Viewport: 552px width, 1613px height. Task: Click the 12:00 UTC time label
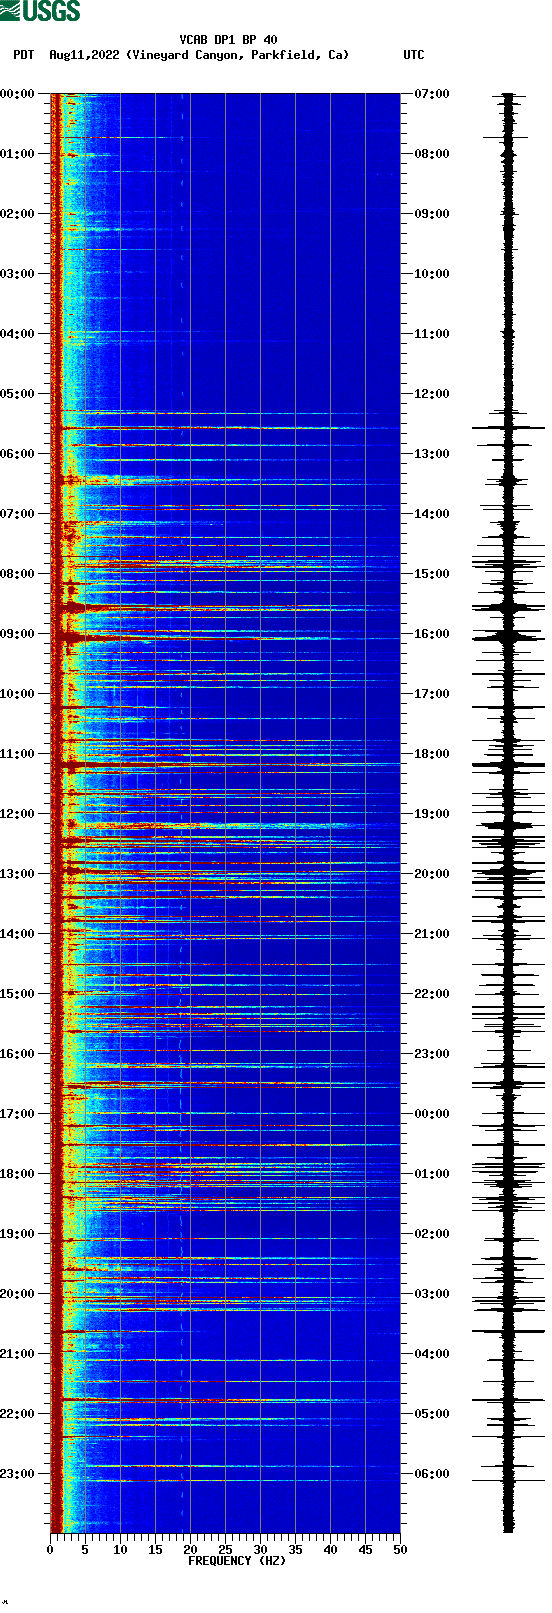[432, 394]
